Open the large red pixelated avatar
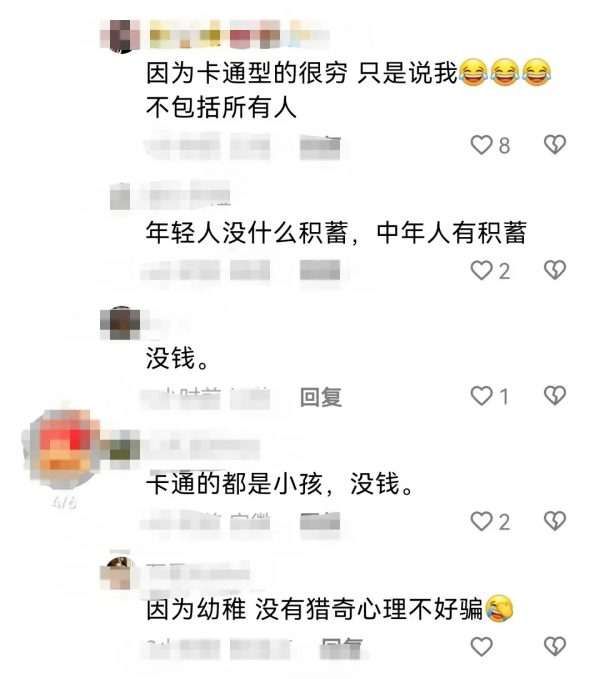This screenshot has width=600, height=679. [x=65, y=450]
